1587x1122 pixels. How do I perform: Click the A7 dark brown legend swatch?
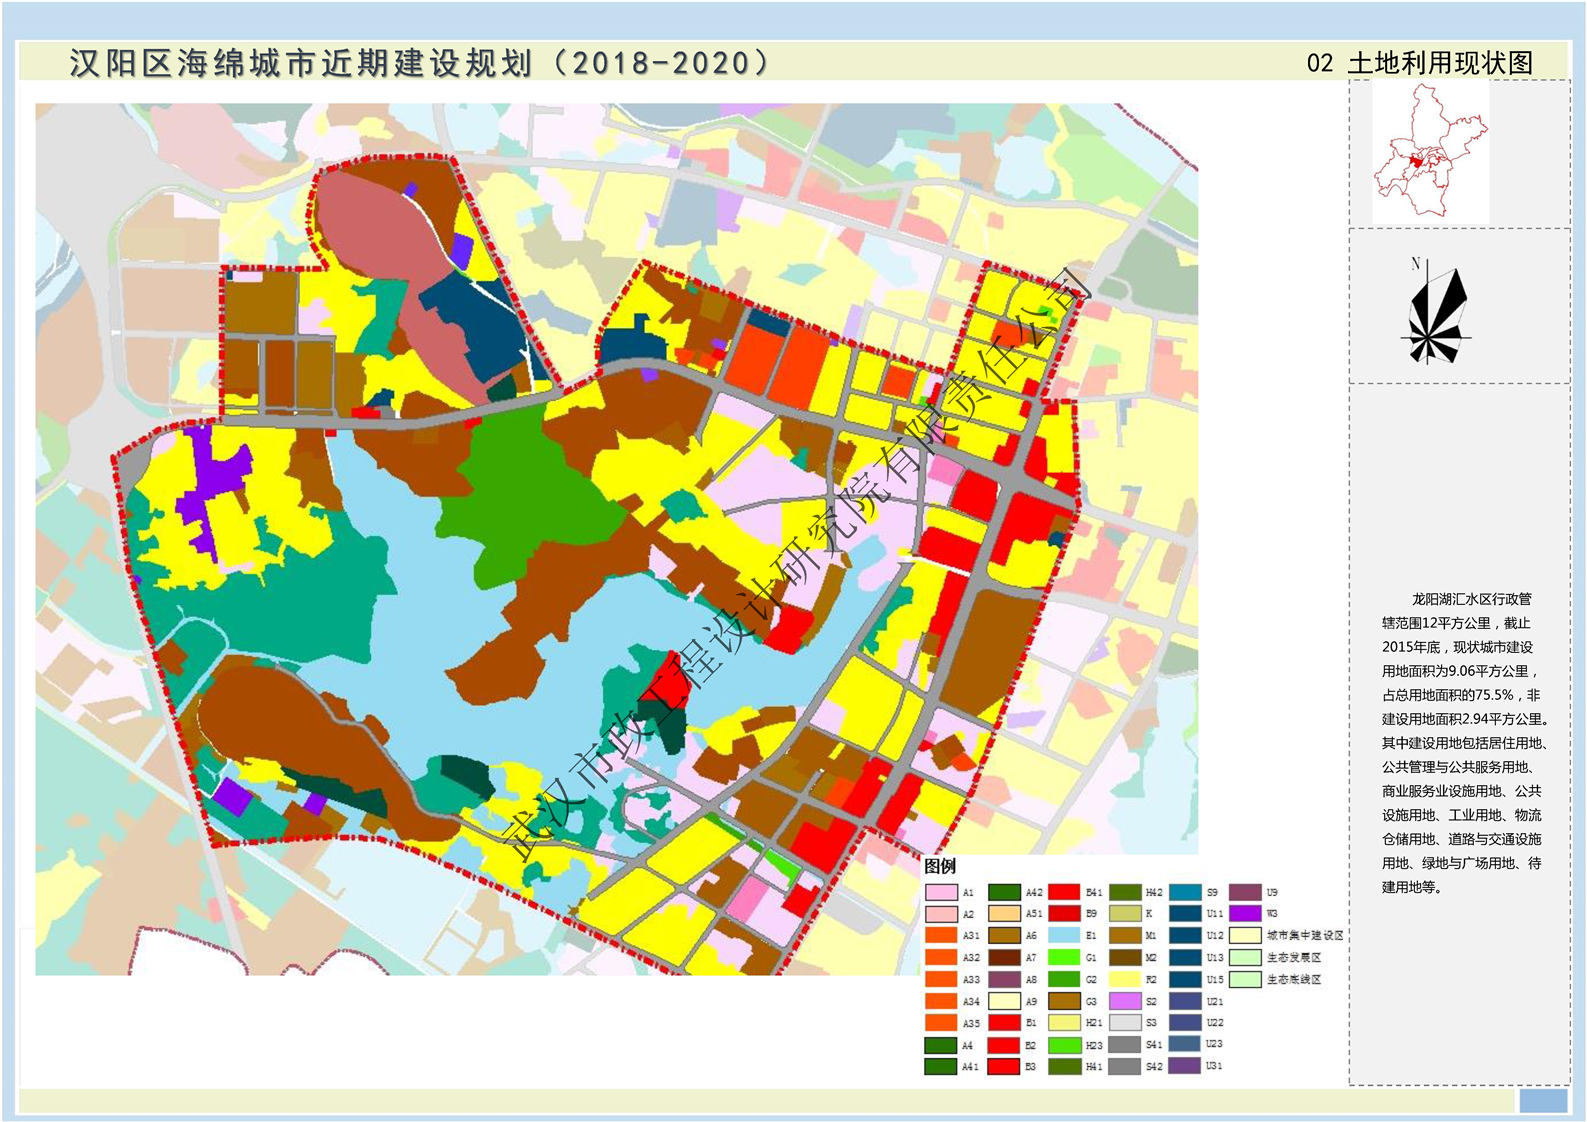(1004, 958)
